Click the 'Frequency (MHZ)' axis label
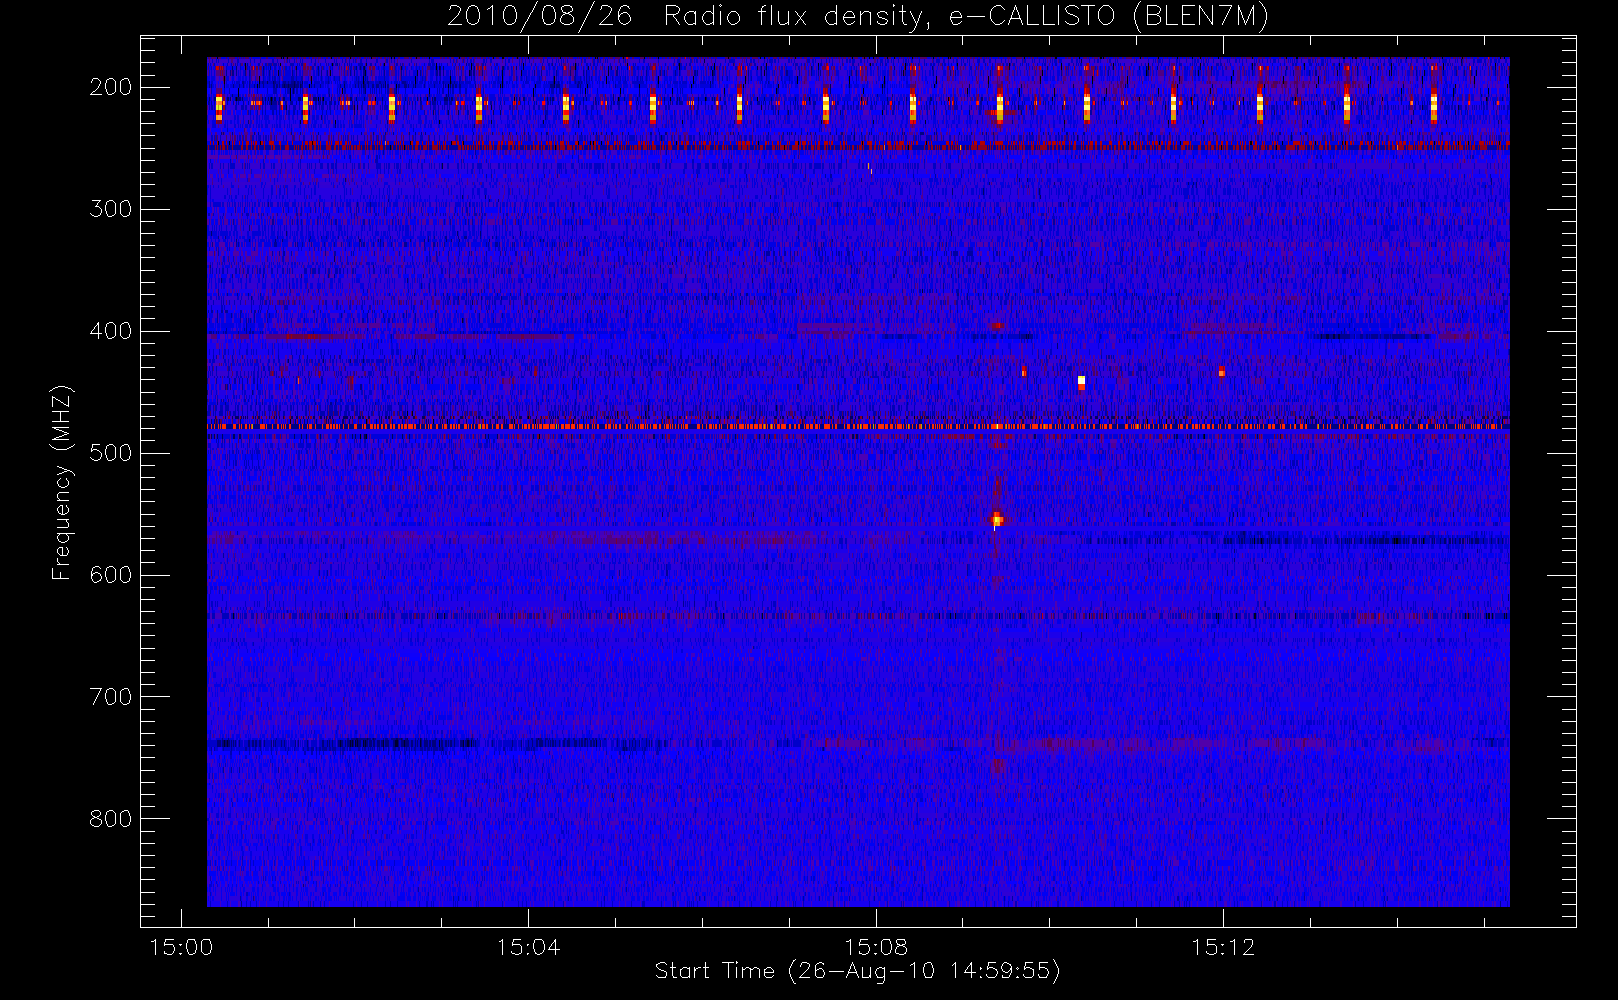Image resolution: width=1618 pixels, height=1000 pixels. point(62,482)
